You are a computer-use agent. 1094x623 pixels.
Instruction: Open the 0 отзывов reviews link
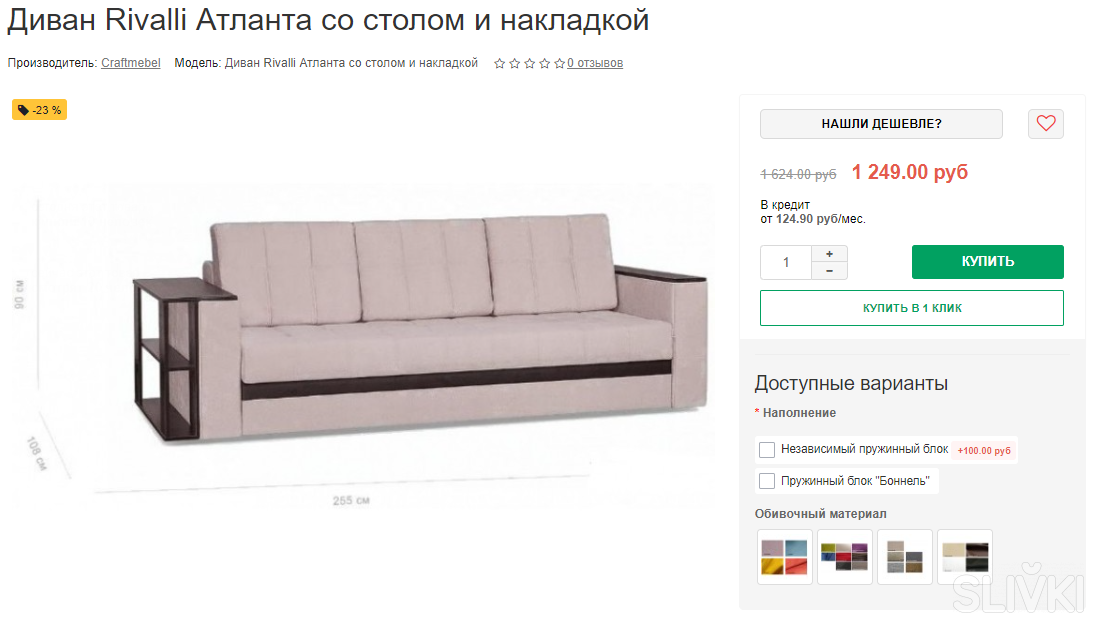595,63
